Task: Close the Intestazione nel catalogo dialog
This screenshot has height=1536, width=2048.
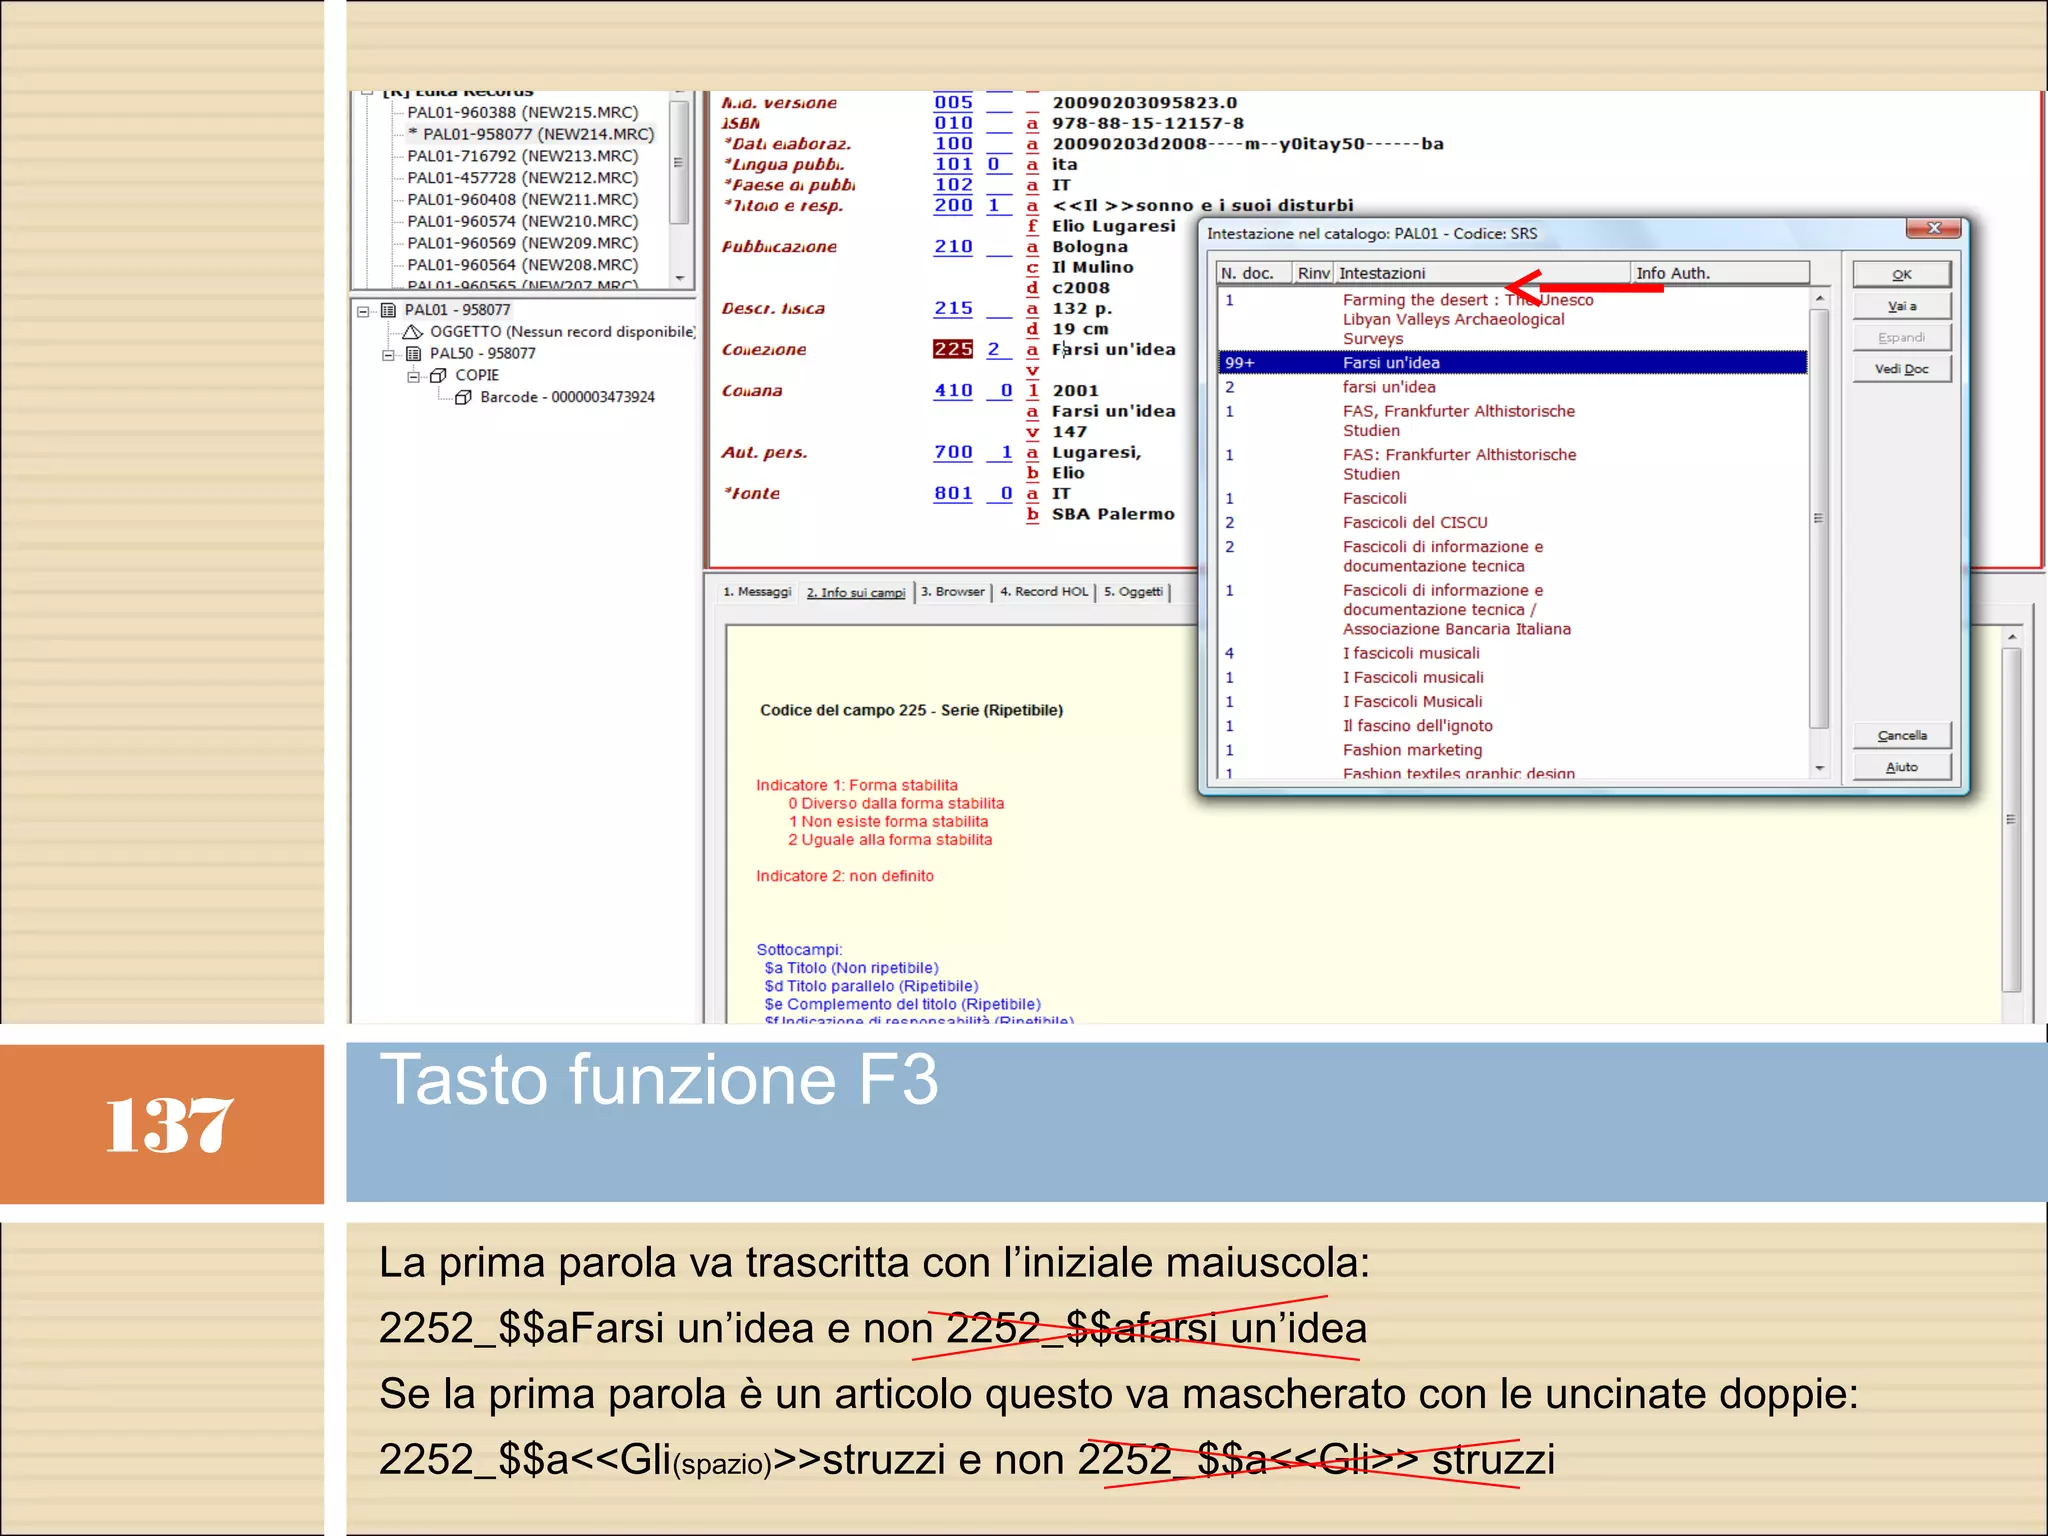Action: click(1934, 228)
